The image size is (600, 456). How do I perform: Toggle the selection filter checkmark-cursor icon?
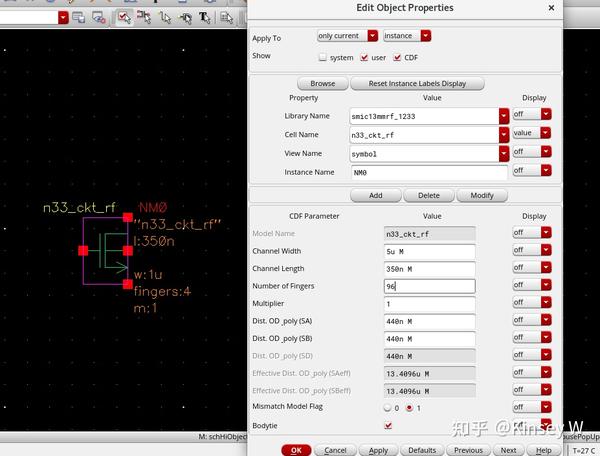click(x=124, y=18)
